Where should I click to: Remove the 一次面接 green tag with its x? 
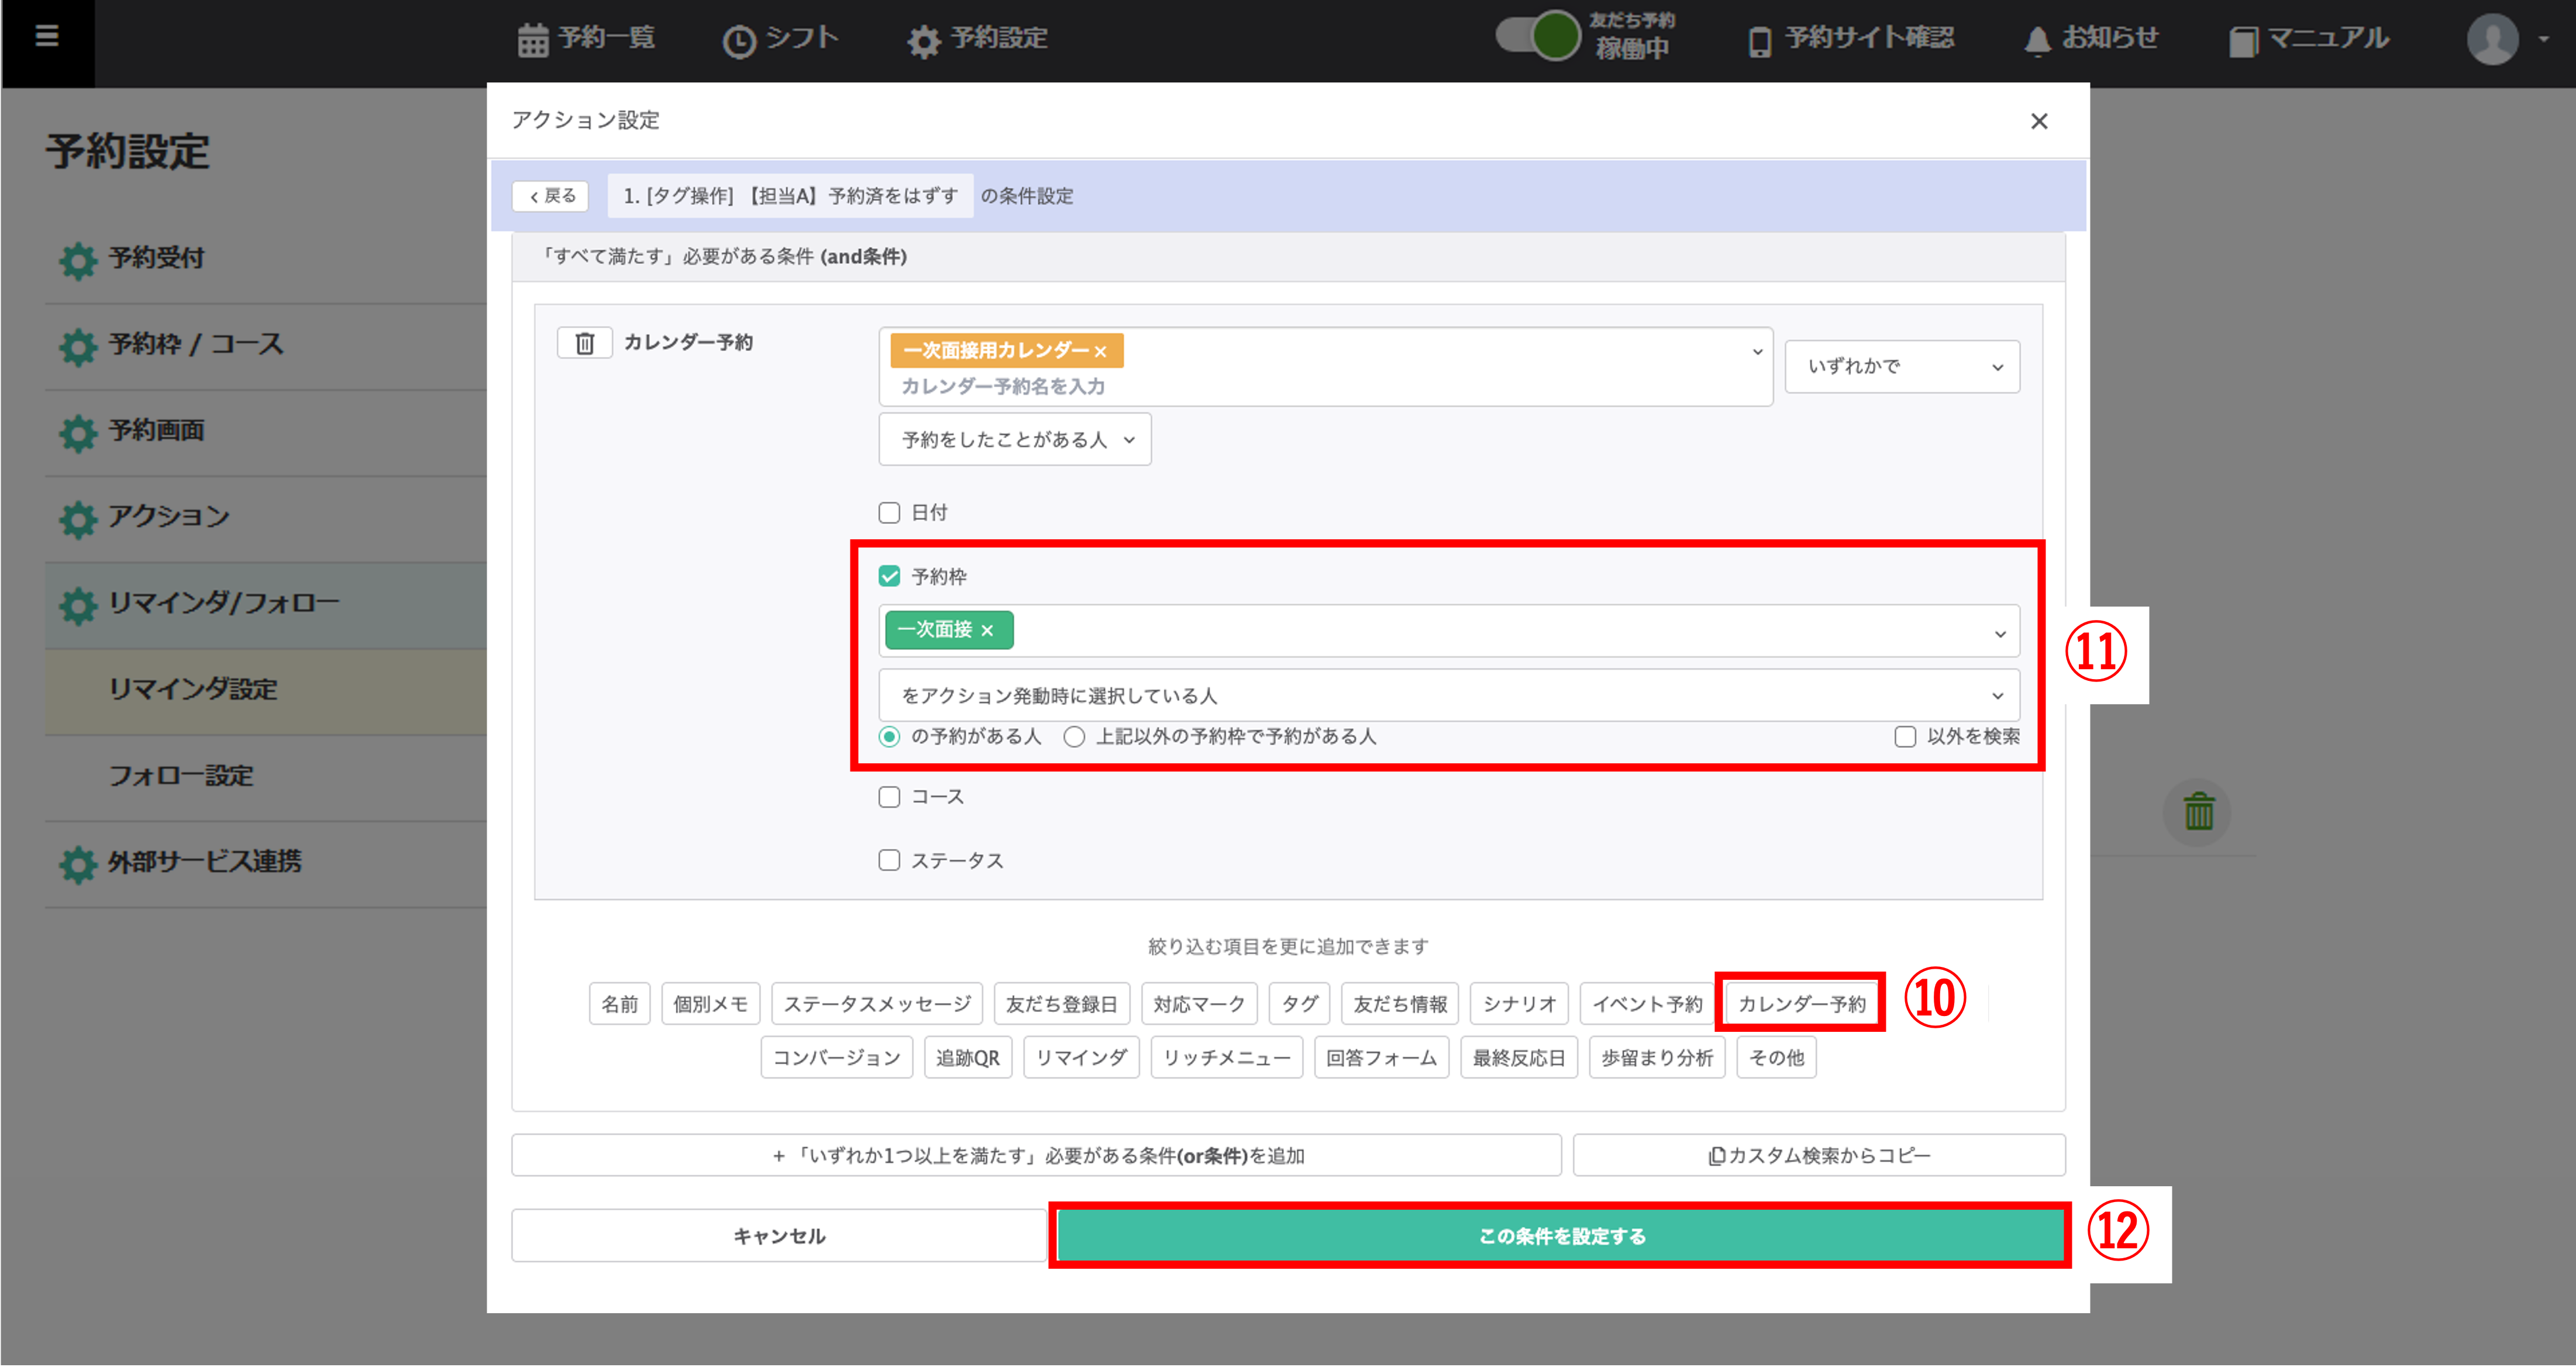pos(987,630)
